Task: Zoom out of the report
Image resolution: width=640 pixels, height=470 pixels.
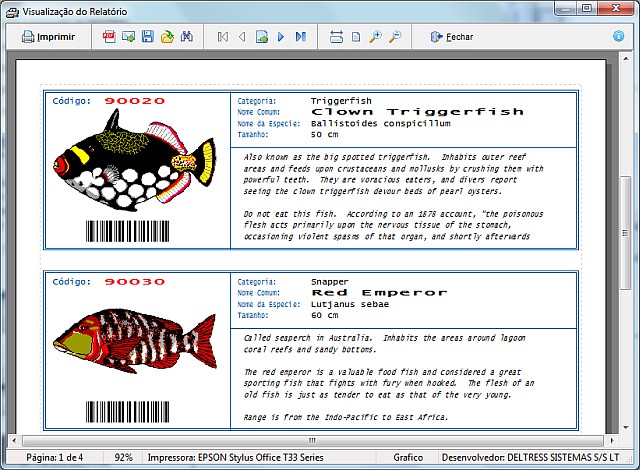Action: [x=395, y=37]
